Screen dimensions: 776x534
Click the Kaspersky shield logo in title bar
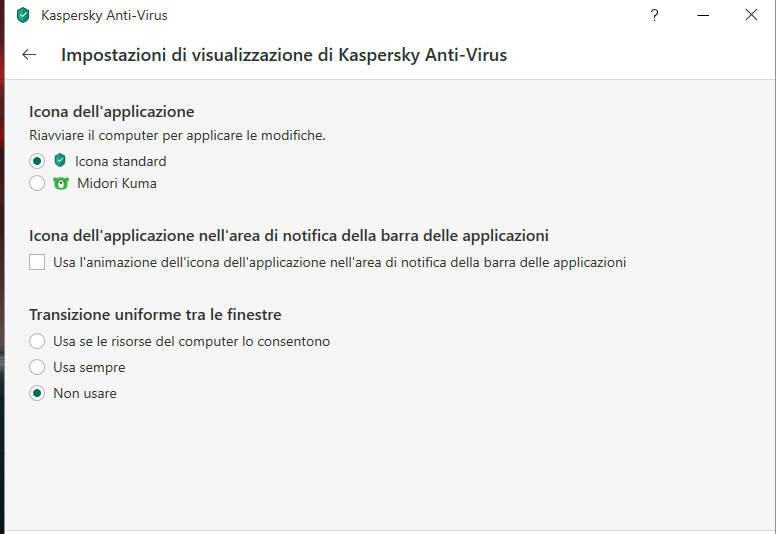coord(23,15)
